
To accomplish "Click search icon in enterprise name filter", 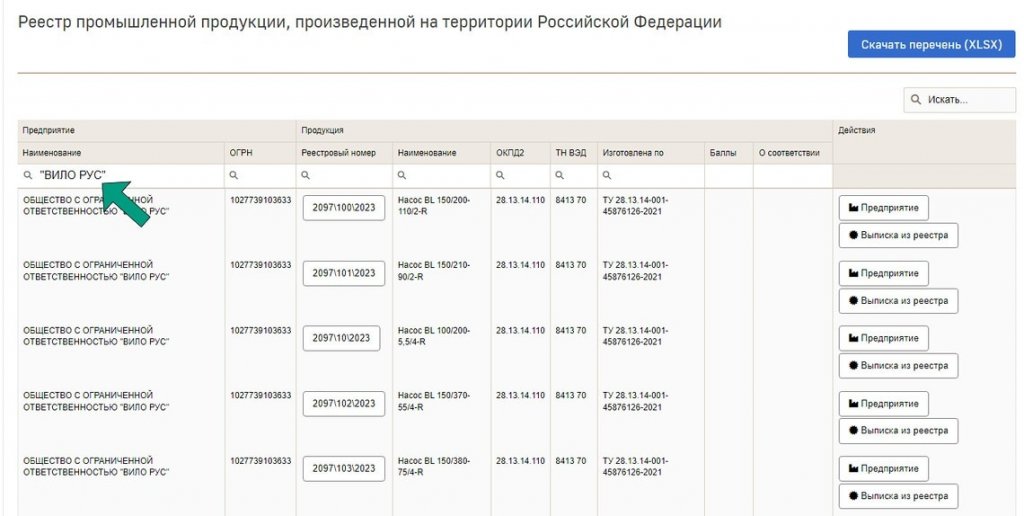I will [27, 176].
